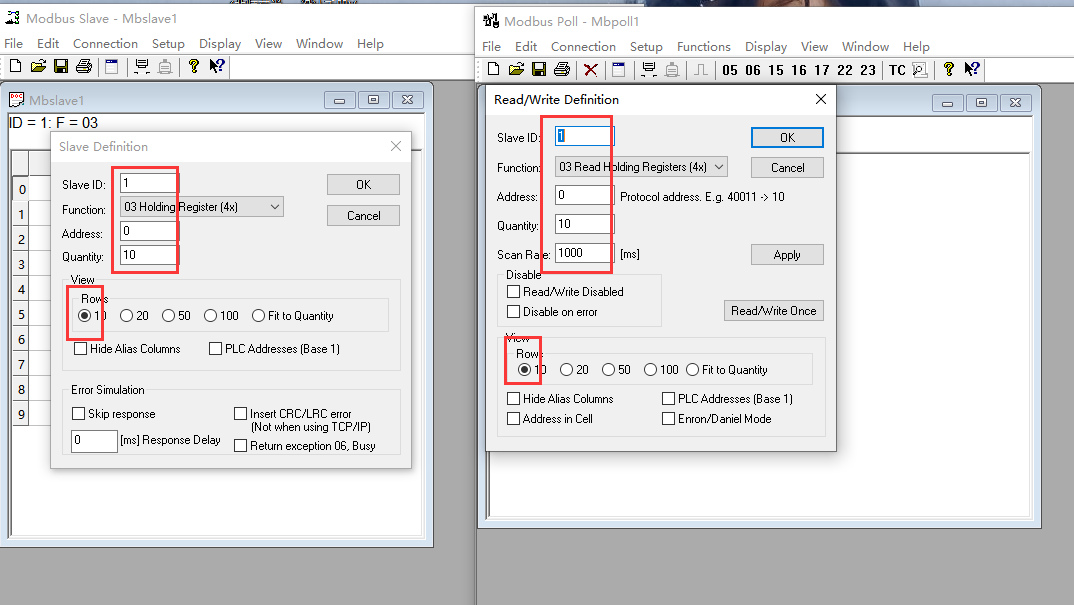Check Read/Write Disabled option
This screenshot has height=605, width=1074.
pos(514,292)
